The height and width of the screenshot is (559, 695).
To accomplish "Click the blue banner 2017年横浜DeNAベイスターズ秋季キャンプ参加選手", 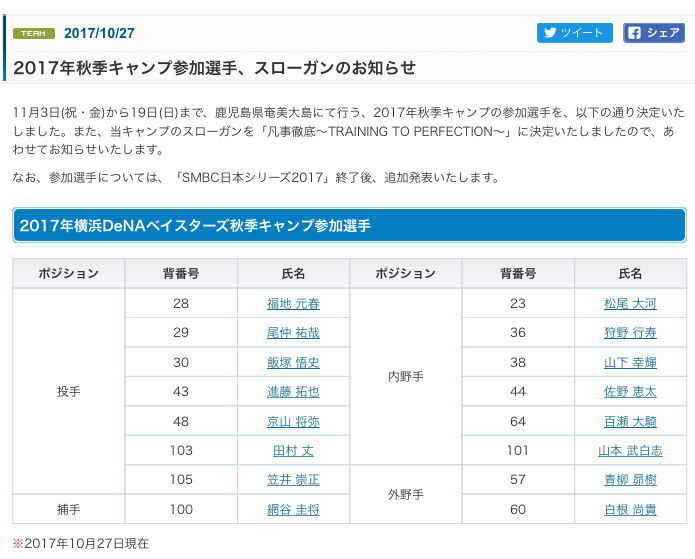I will [349, 225].
